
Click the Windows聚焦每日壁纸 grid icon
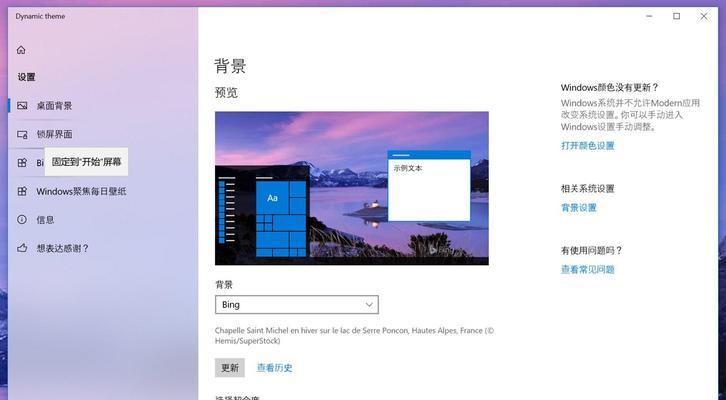(22, 191)
